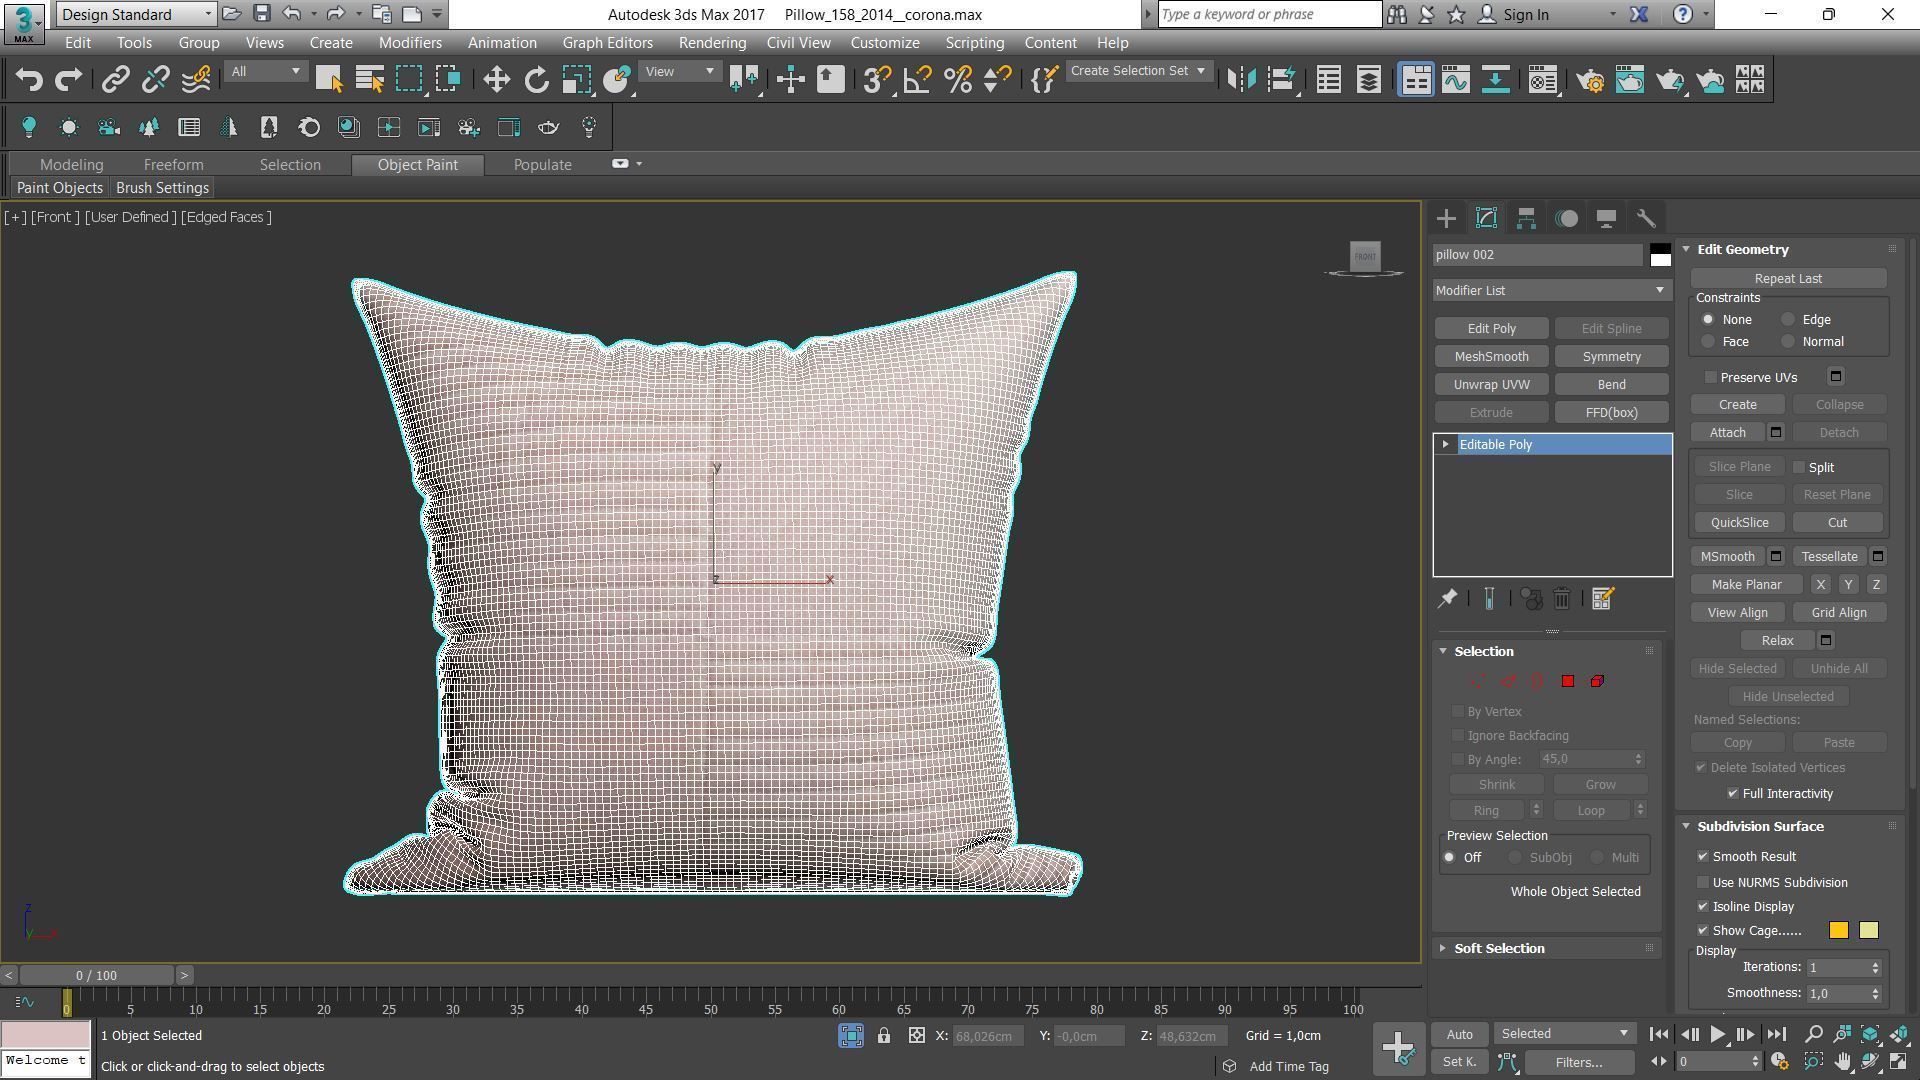1920x1080 pixels.
Task: Click the Attach button
Action: [1727, 433]
